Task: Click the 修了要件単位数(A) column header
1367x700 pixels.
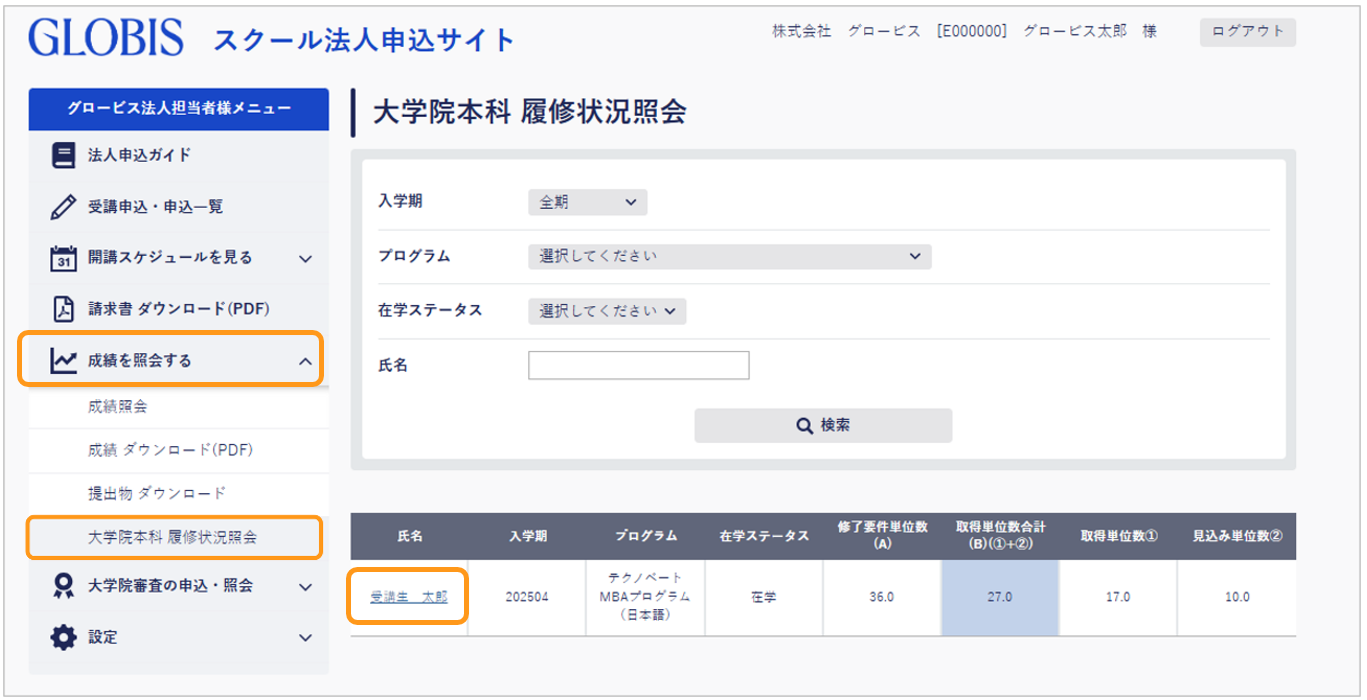Action: [882, 536]
